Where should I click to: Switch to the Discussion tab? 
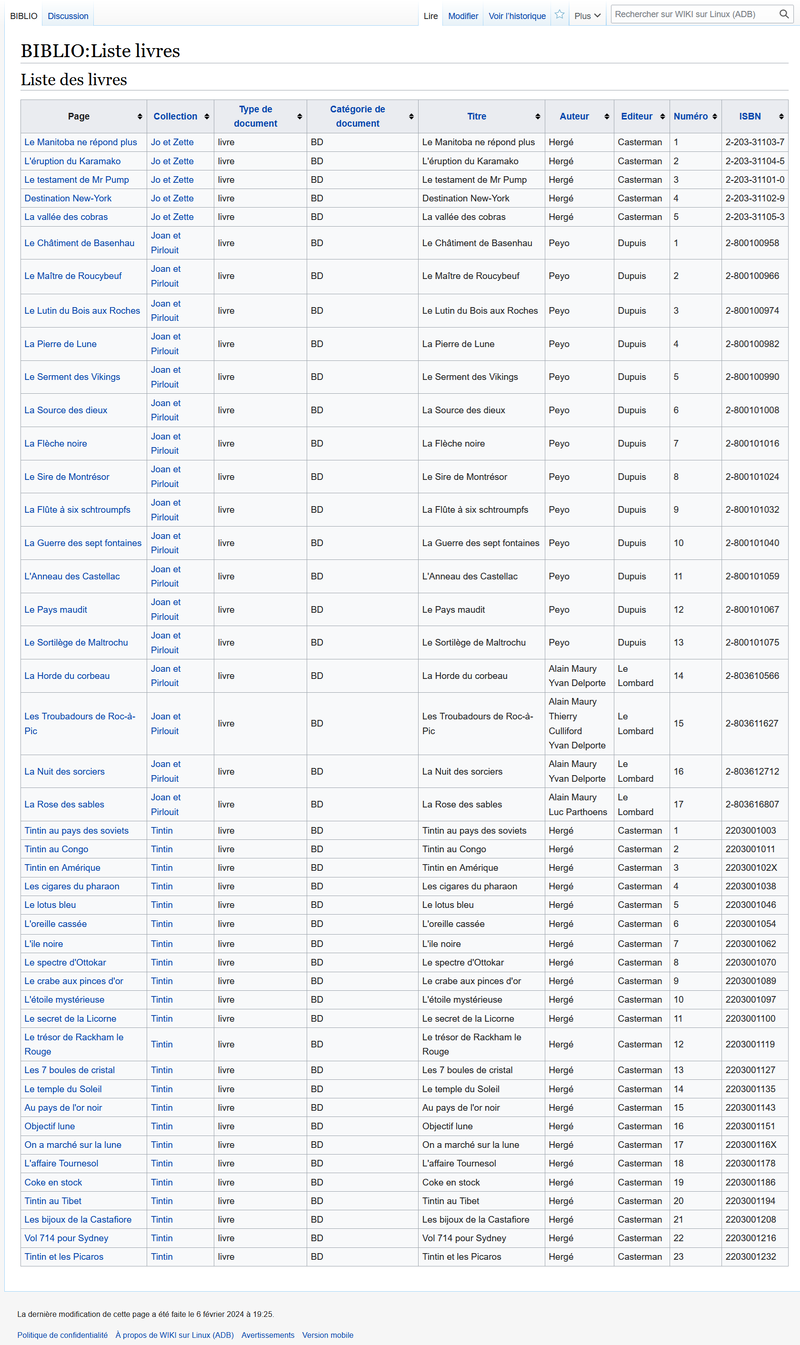coord(68,16)
